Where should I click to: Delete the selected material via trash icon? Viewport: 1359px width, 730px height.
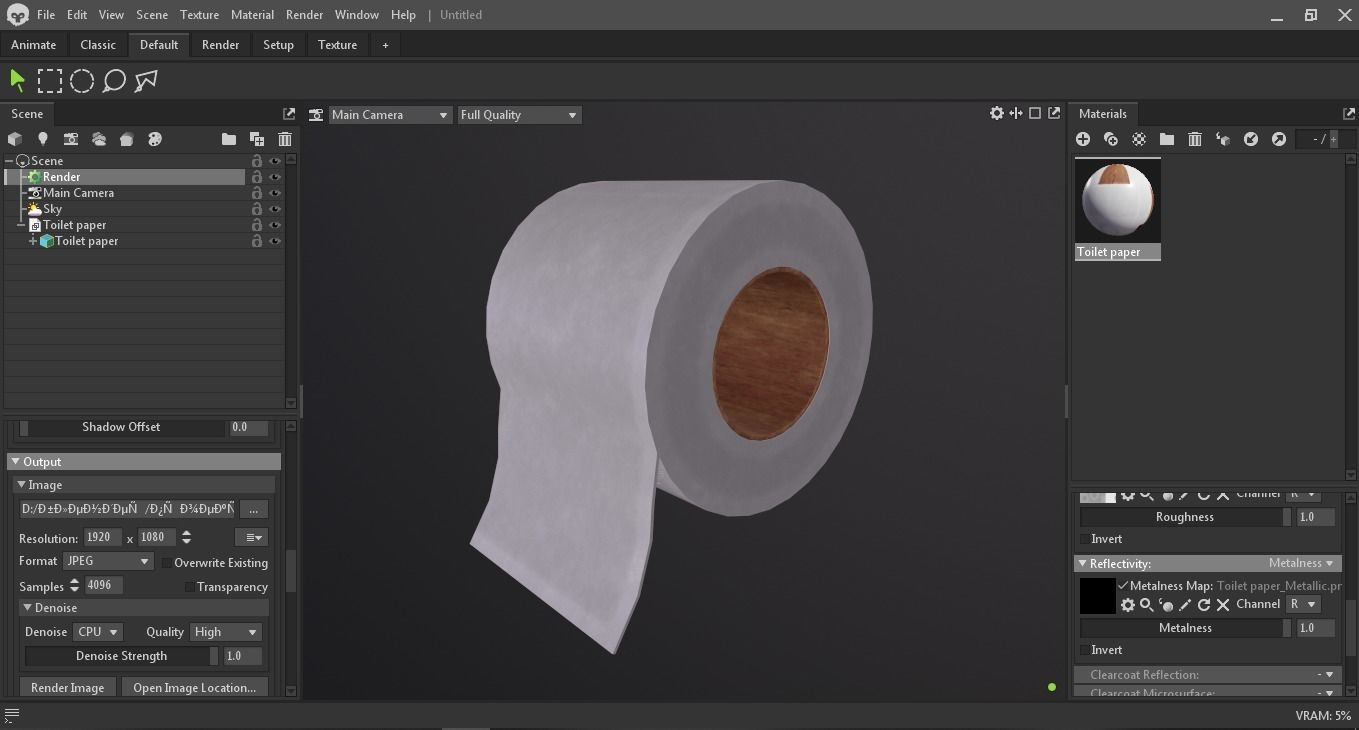tap(1194, 139)
